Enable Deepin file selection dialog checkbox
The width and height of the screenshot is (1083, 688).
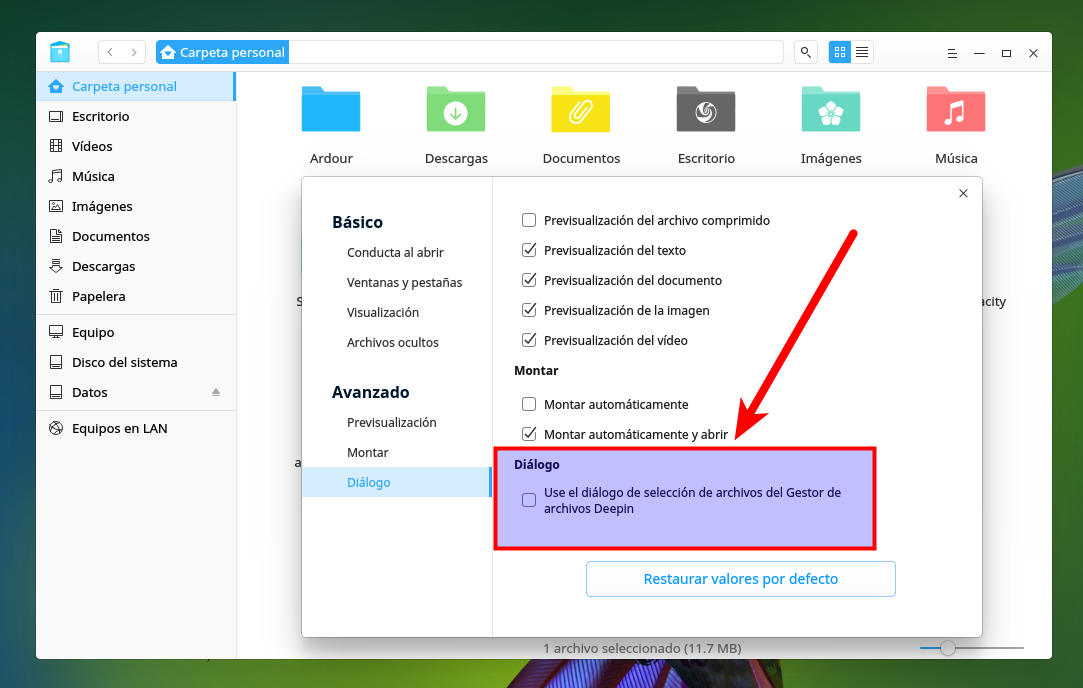click(x=529, y=500)
